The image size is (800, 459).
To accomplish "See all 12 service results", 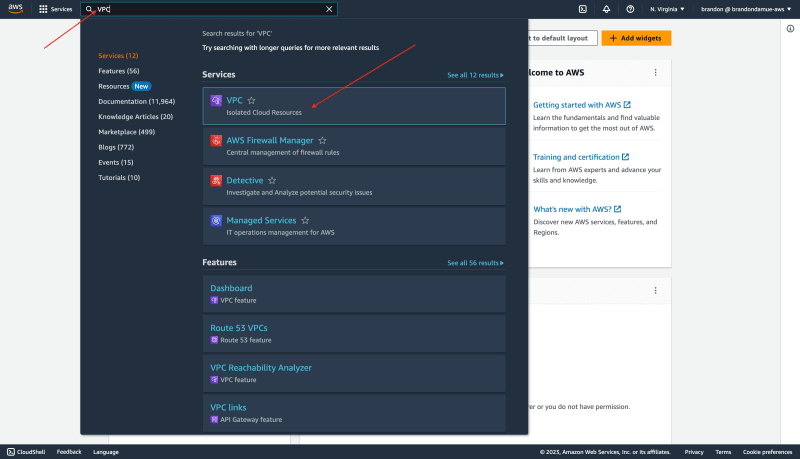I will tap(476, 75).
